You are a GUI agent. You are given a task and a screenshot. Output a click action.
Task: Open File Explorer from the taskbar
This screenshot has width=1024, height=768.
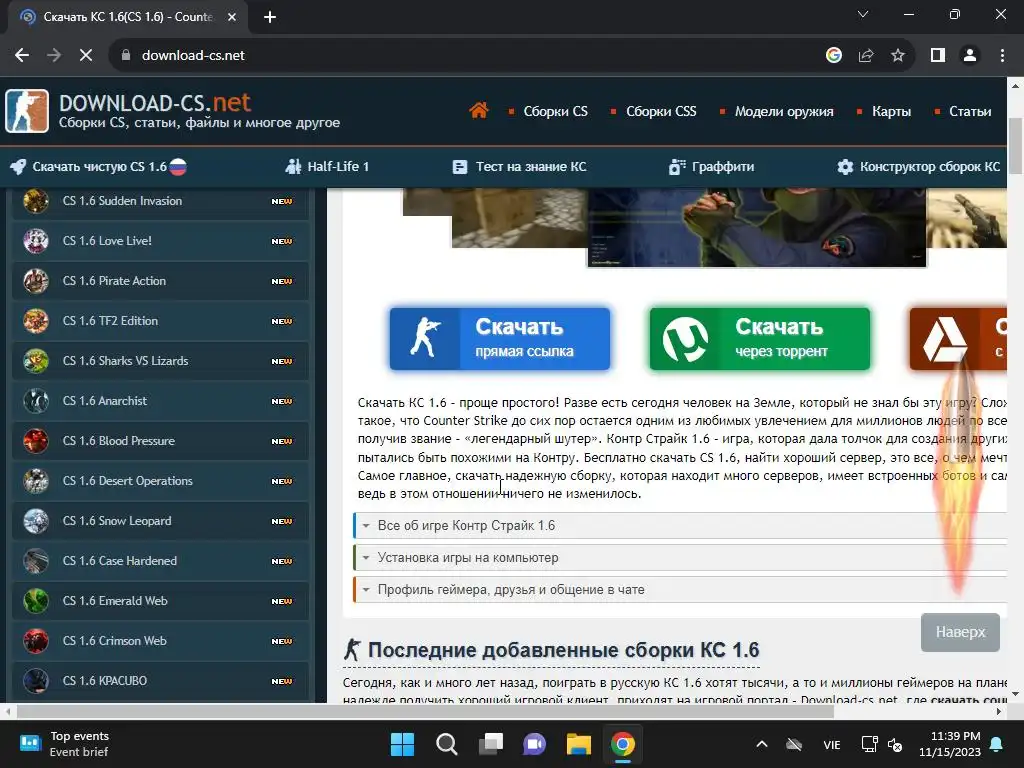[579, 744]
